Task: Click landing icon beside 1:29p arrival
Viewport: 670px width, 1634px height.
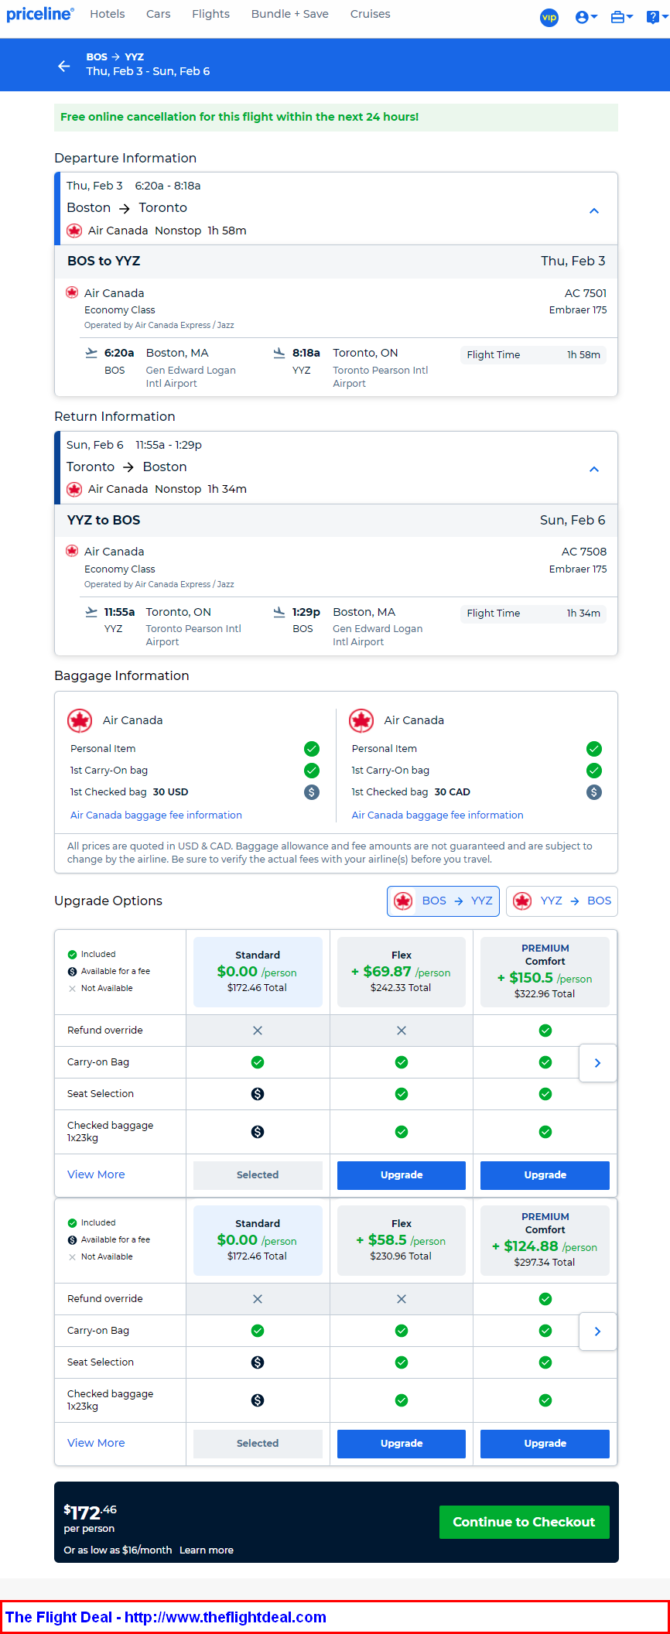Action: [279, 612]
